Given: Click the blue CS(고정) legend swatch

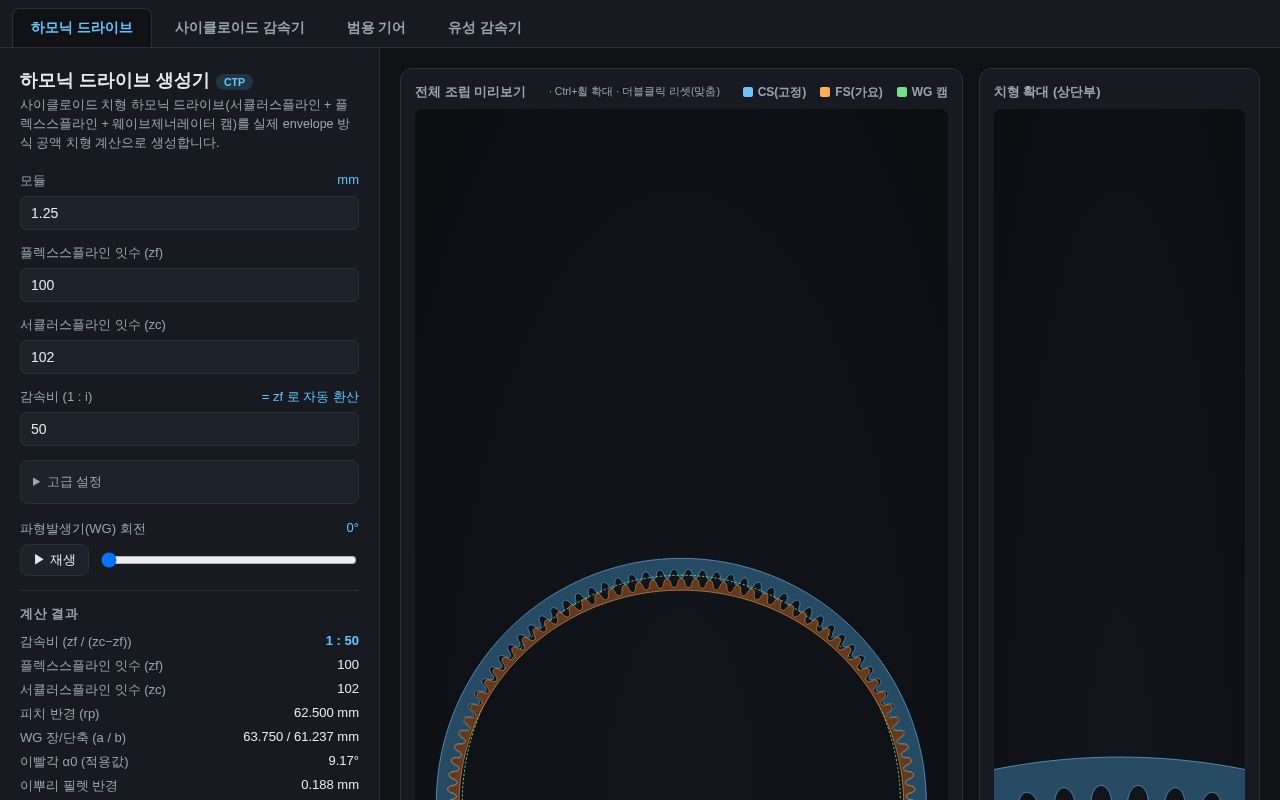Looking at the screenshot, I should (x=748, y=92).
